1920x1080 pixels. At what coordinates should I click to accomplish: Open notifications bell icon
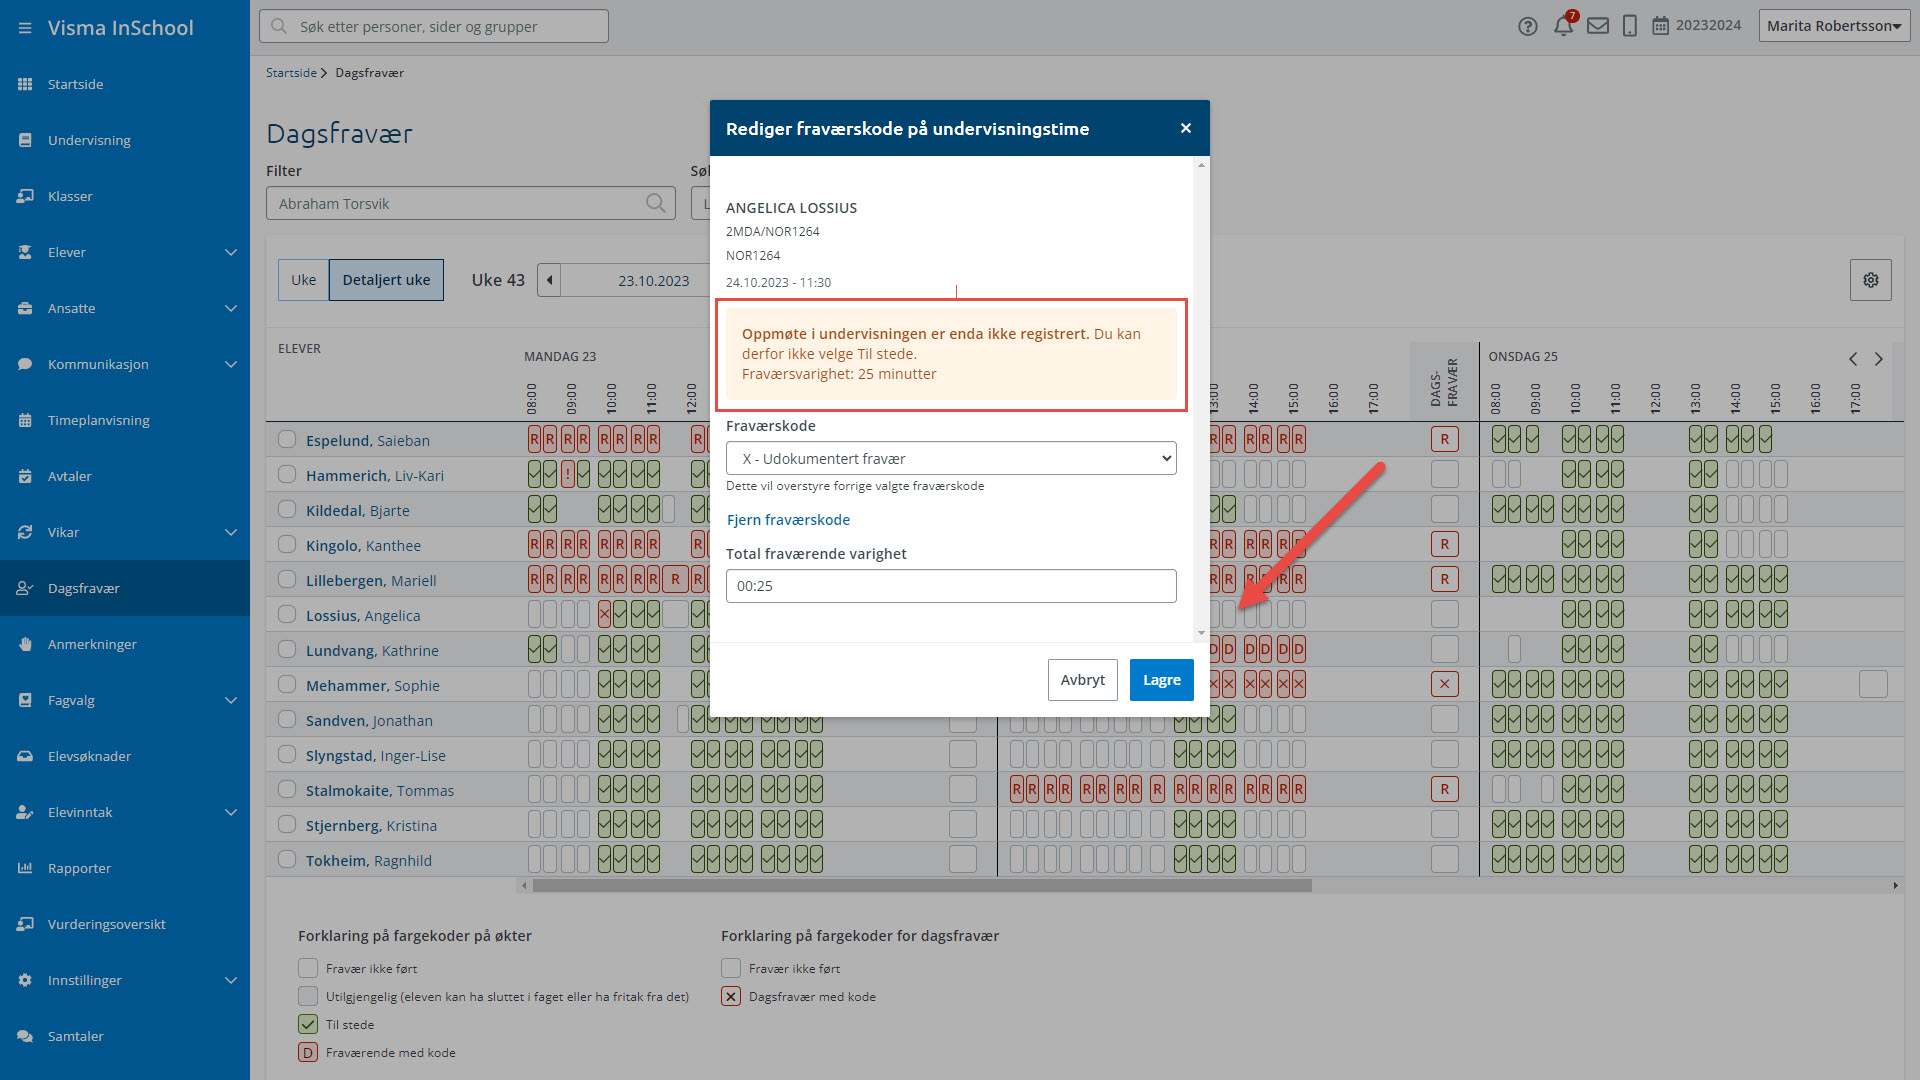tap(1563, 26)
